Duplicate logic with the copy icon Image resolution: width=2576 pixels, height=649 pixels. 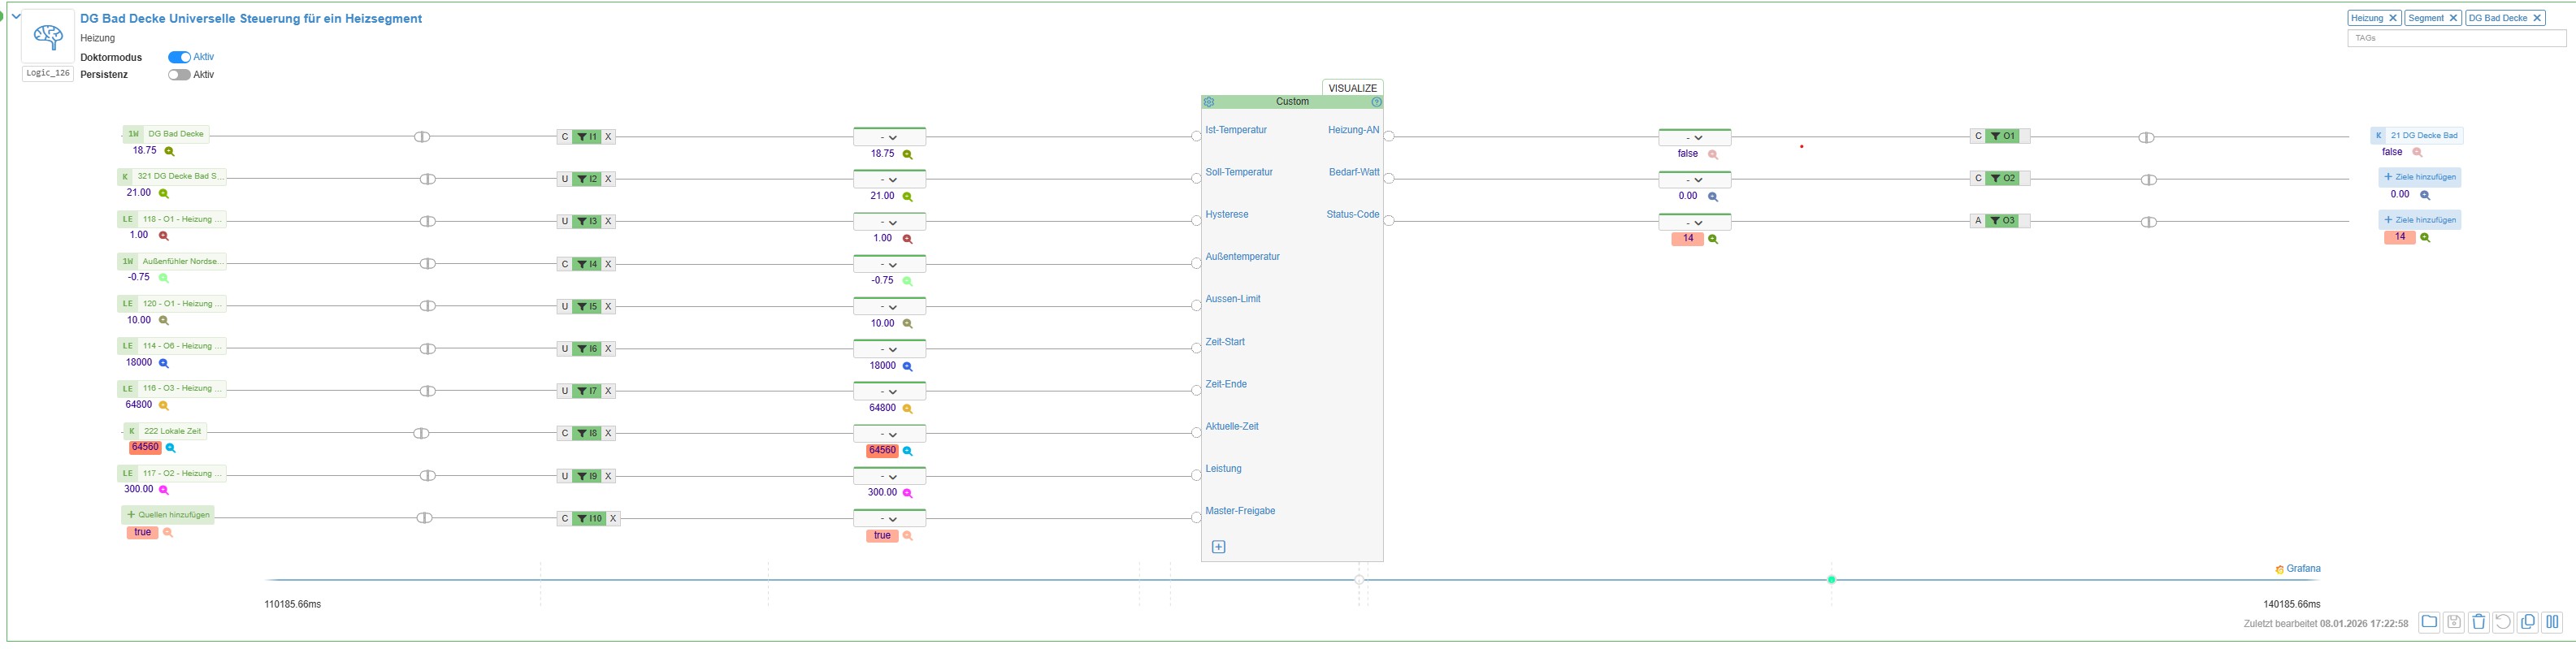[2527, 622]
